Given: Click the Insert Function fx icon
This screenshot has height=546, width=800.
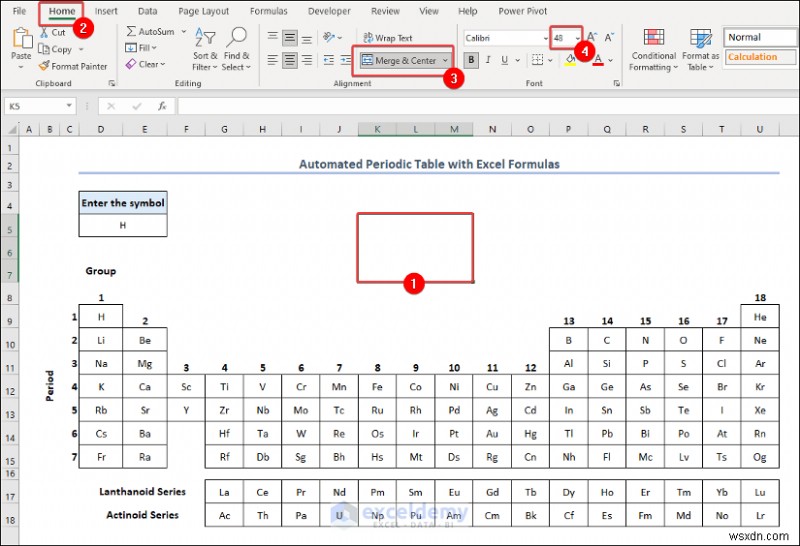Looking at the screenshot, I should pos(162,106).
